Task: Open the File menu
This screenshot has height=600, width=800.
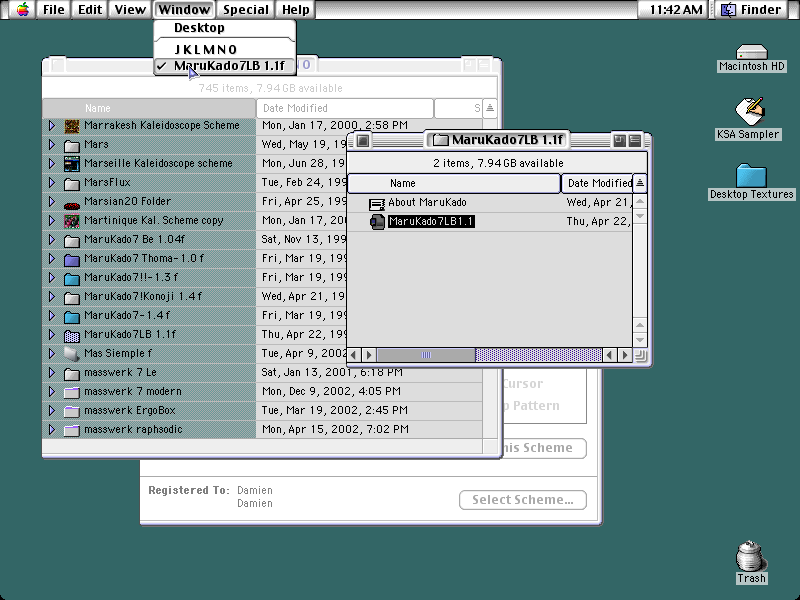Action: pyautogui.click(x=54, y=9)
